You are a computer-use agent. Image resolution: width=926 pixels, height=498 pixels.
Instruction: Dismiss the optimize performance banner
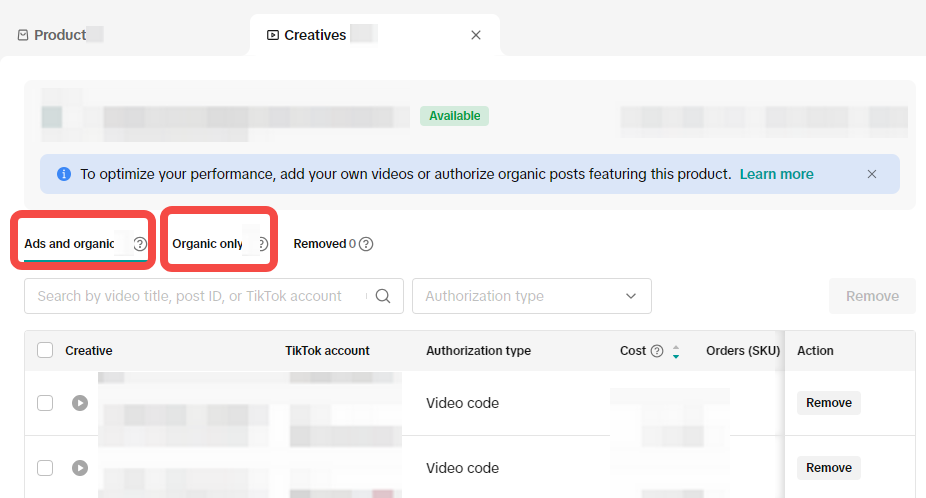[872, 174]
